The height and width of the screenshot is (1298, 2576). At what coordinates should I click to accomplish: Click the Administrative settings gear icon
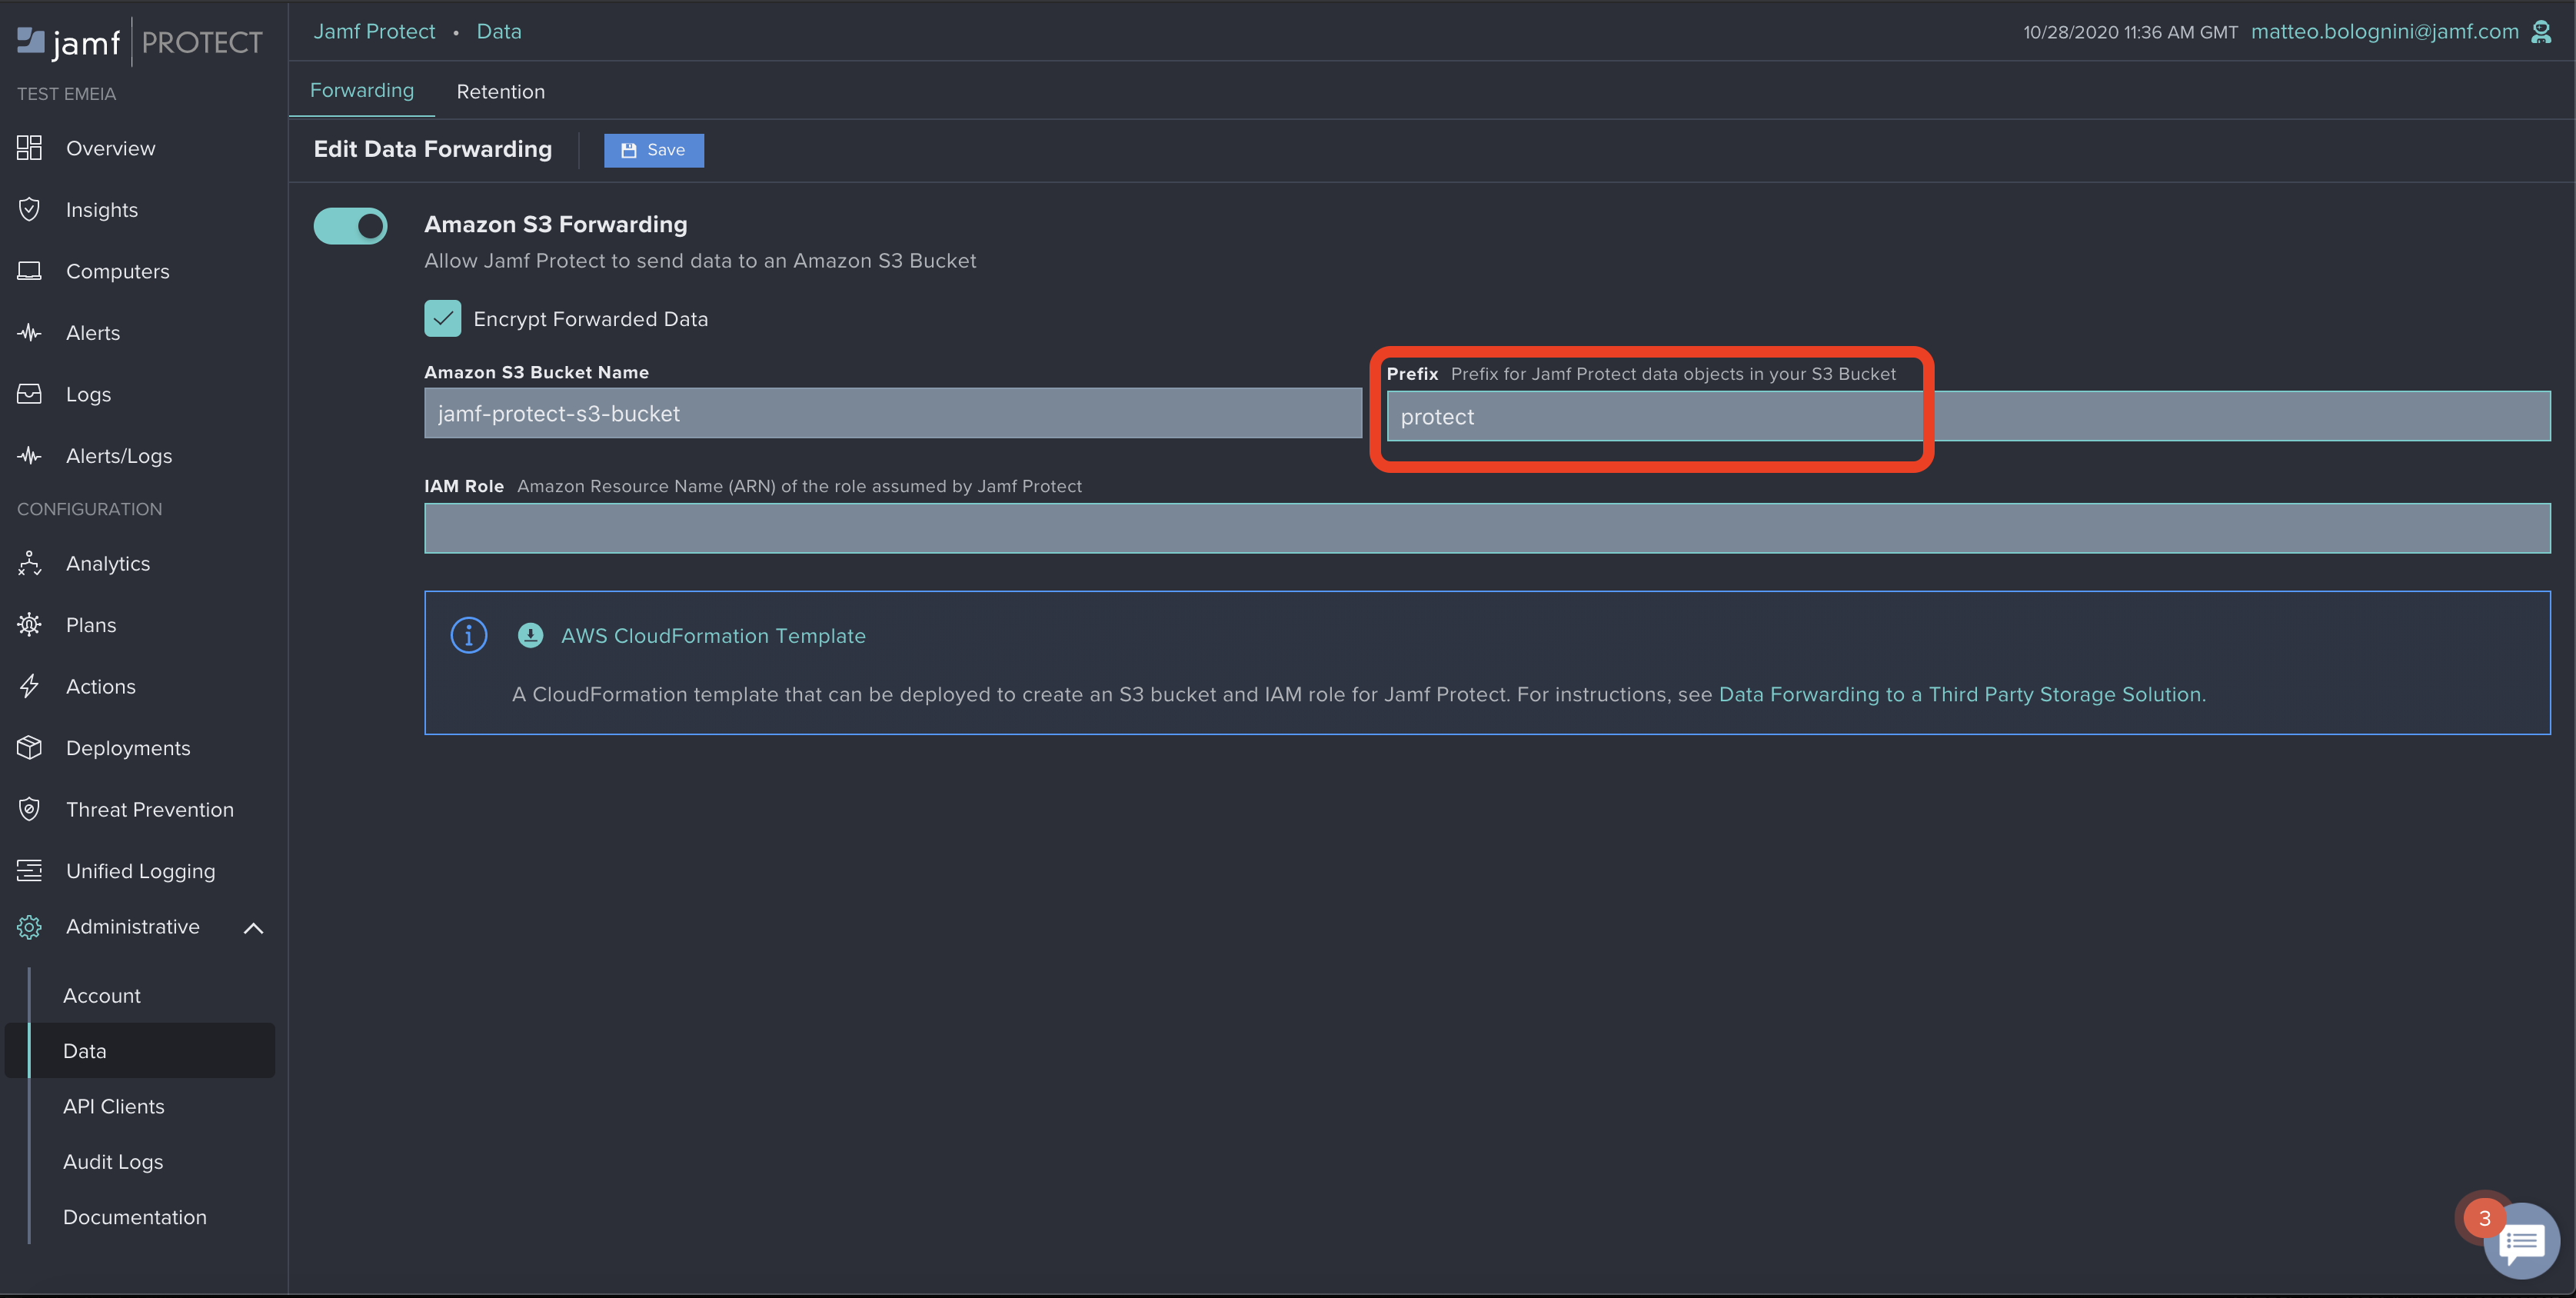(x=29, y=927)
